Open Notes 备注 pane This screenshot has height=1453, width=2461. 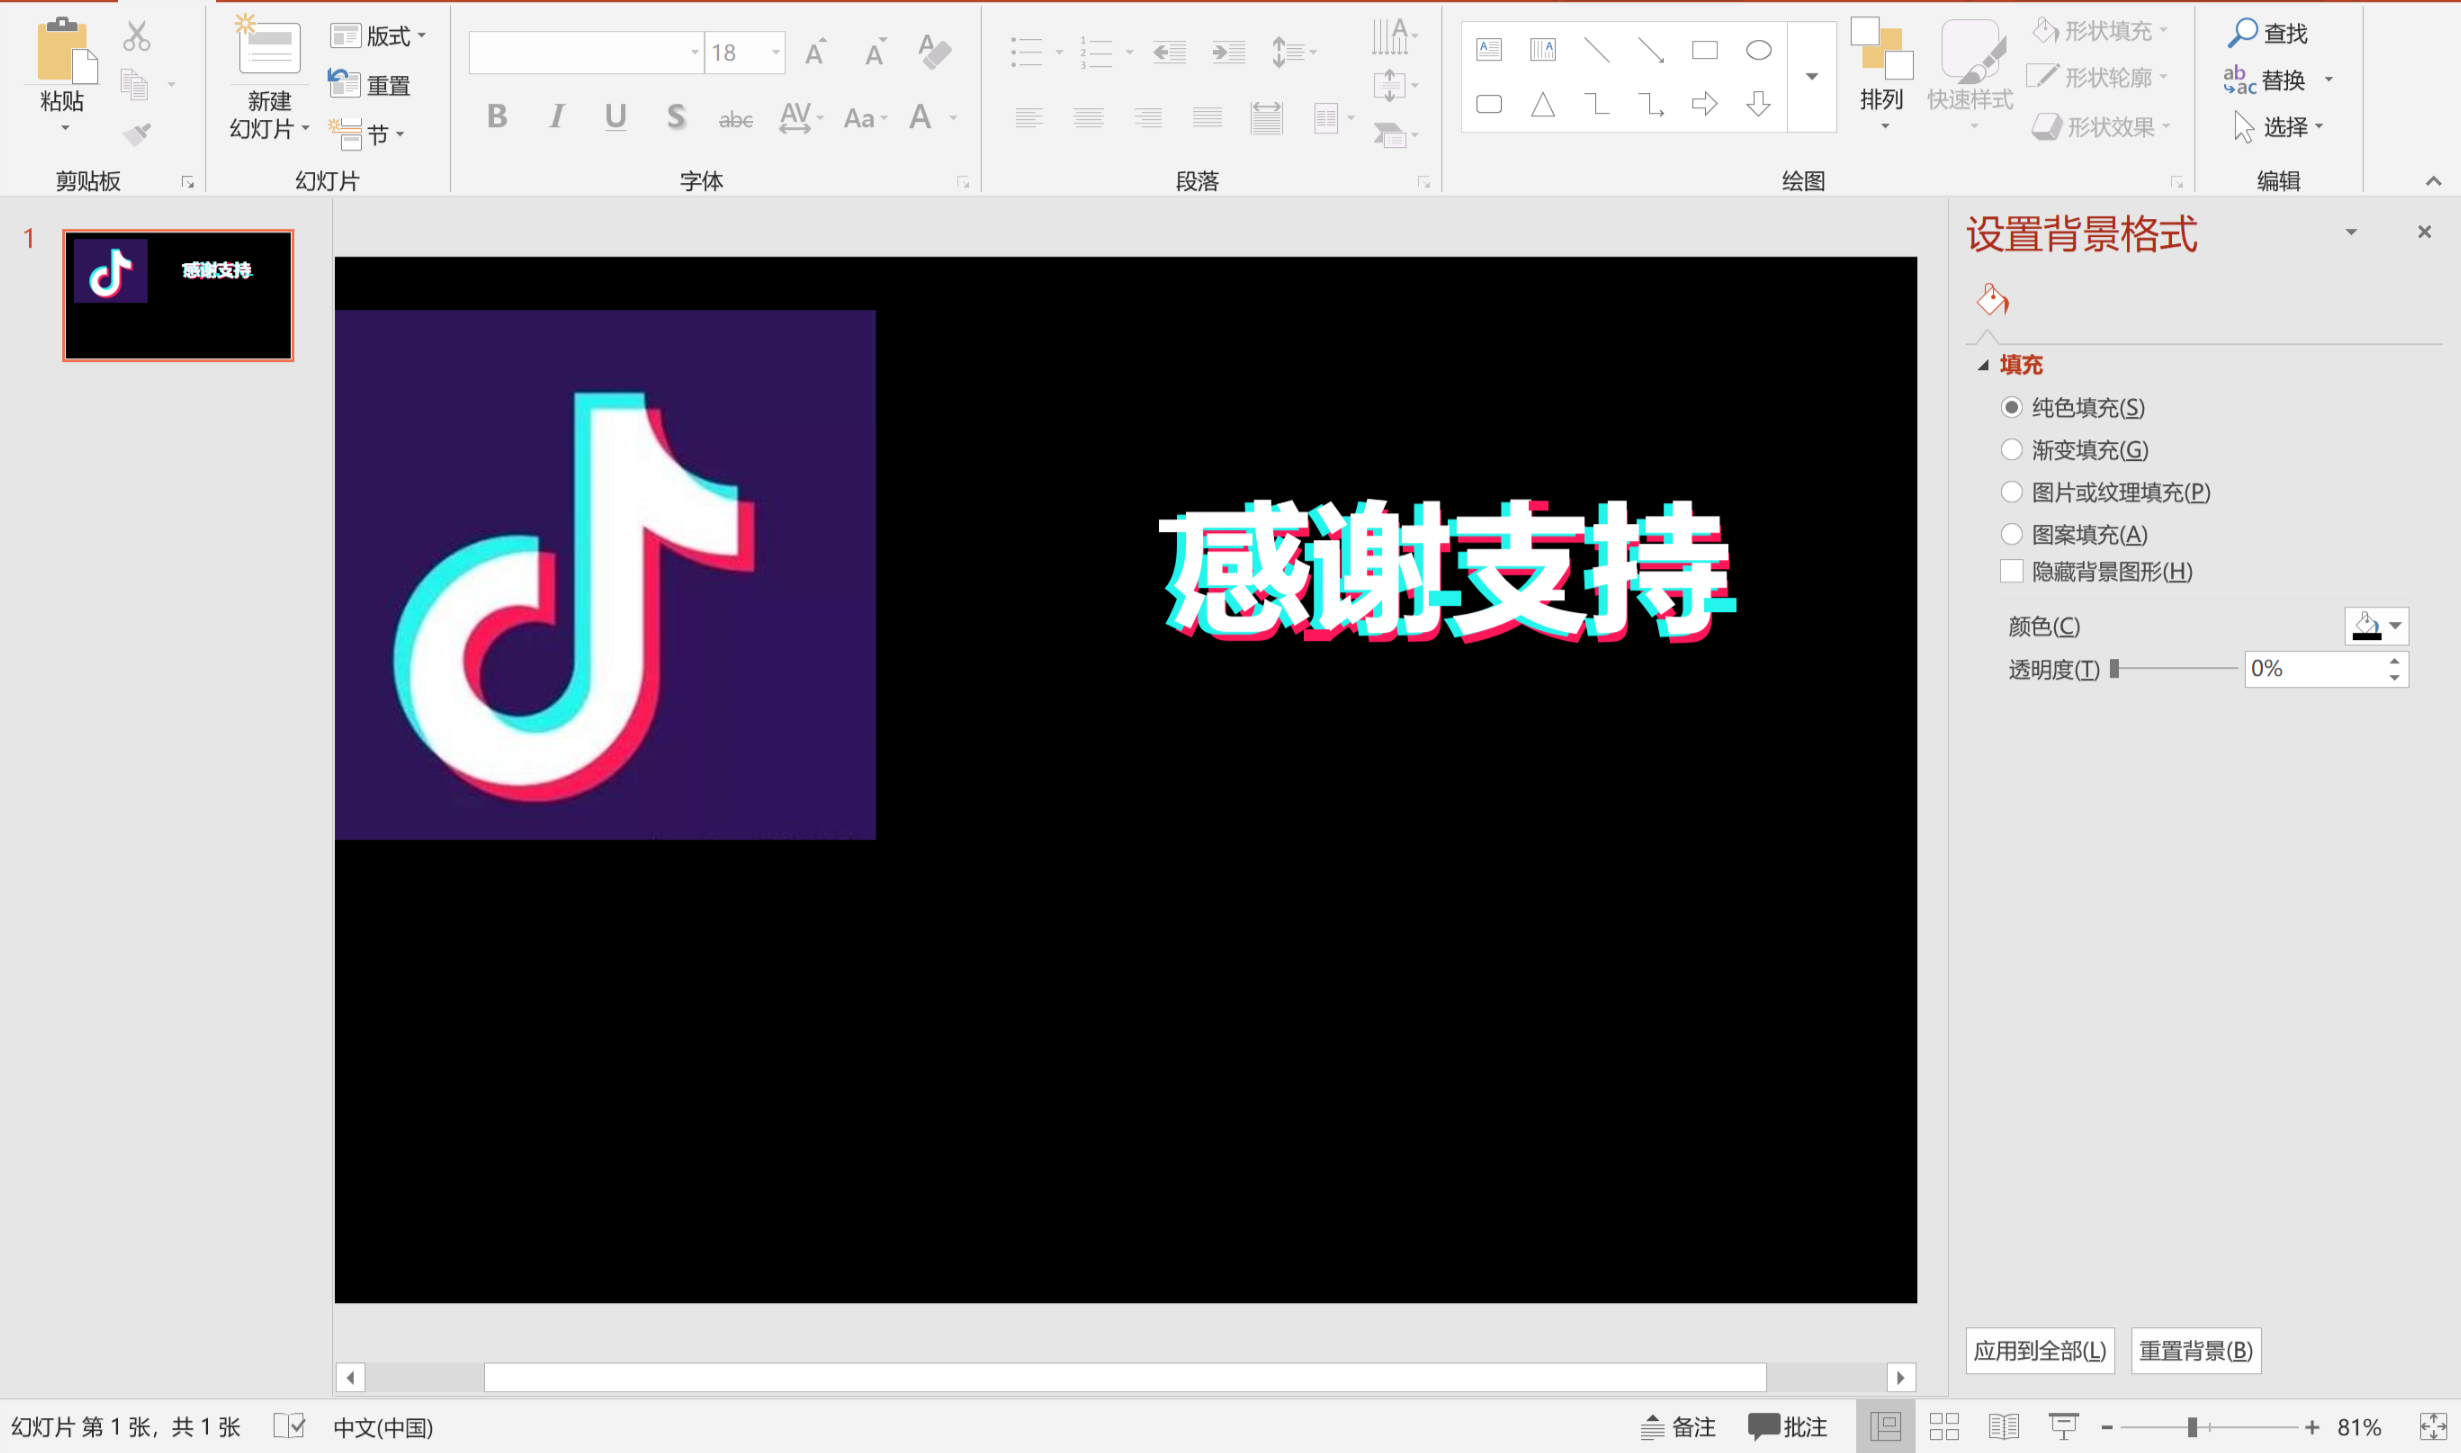[1679, 1426]
